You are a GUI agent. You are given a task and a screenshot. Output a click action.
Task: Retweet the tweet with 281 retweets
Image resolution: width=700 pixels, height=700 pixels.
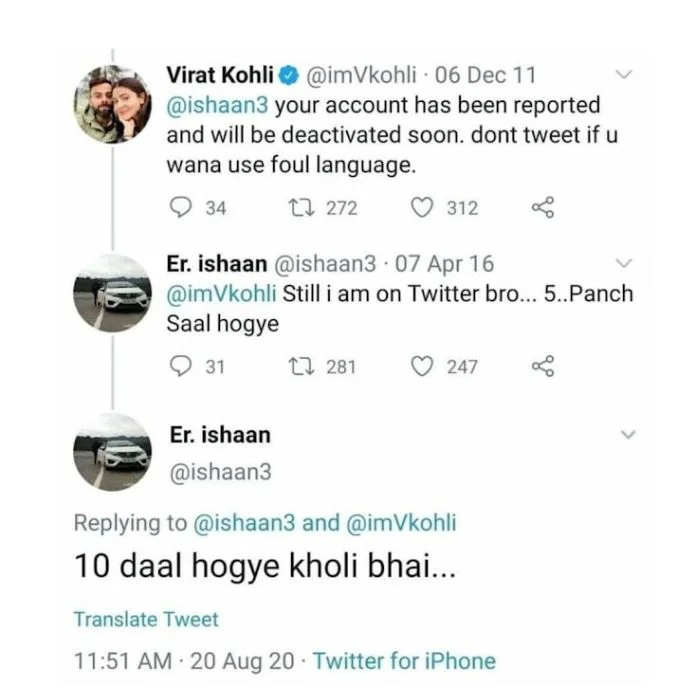[x=298, y=366]
